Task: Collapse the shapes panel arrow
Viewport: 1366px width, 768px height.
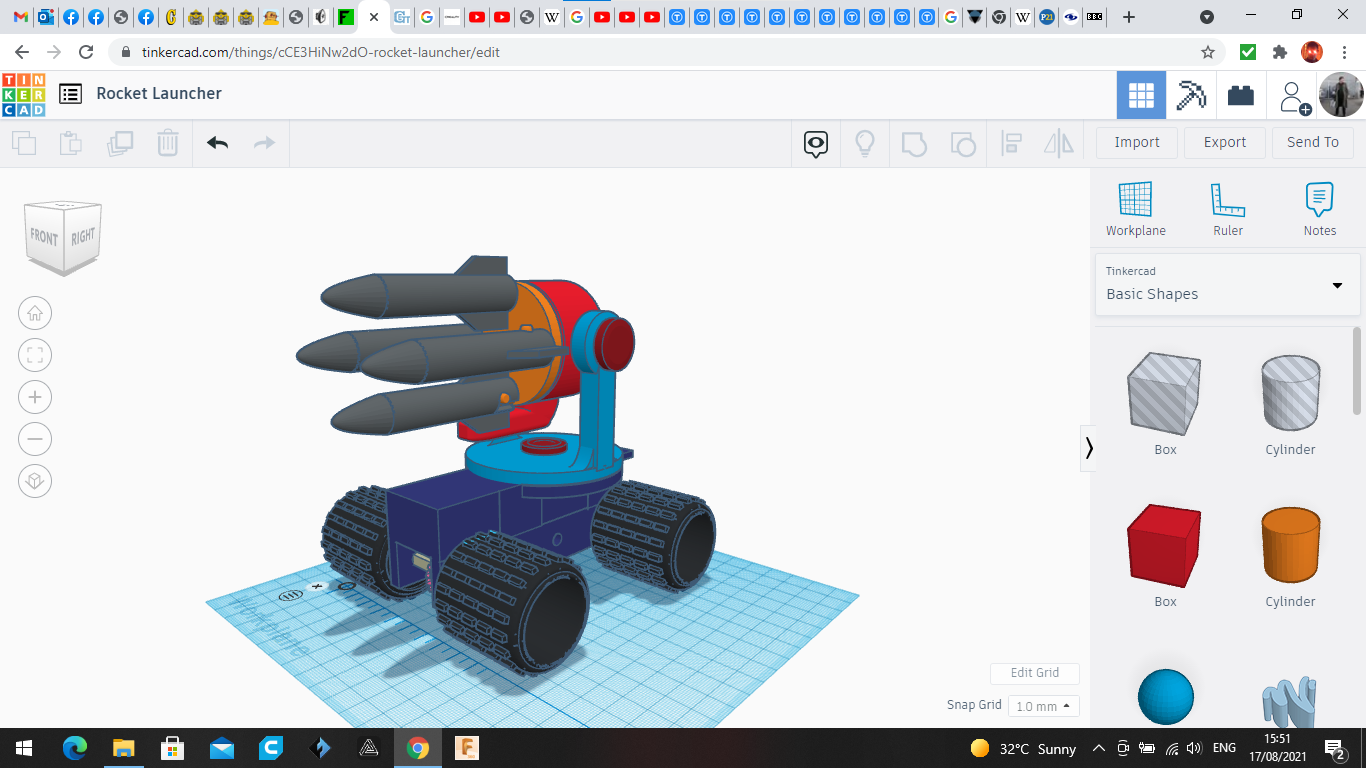Action: tap(1089, 448)
